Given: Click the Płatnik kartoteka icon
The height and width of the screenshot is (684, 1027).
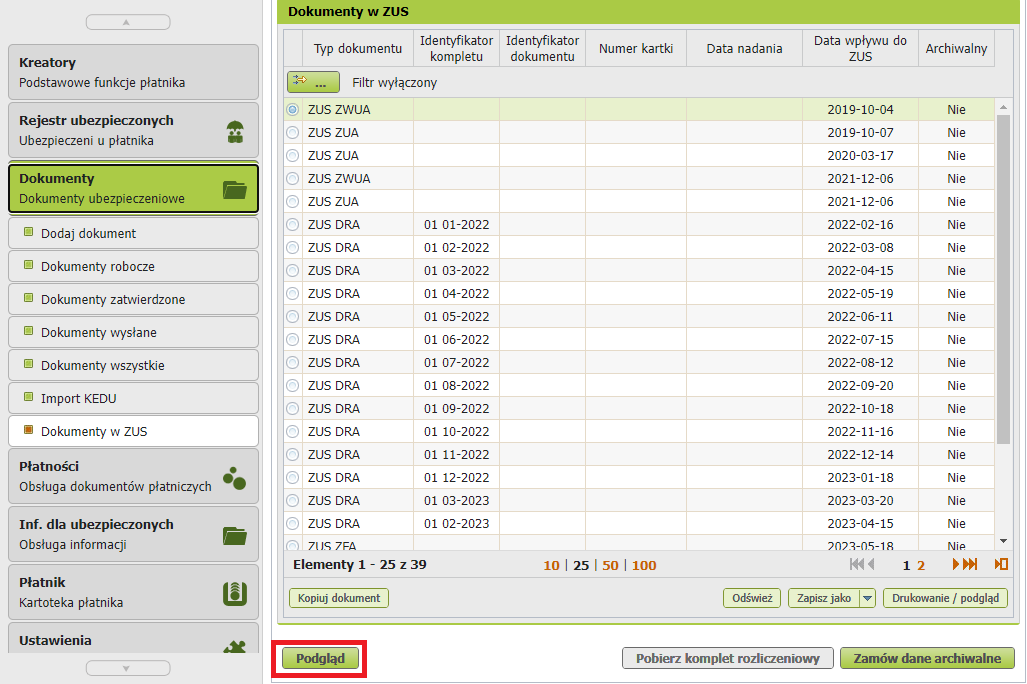Looking at the screenshot, I should tap(235, 594).
